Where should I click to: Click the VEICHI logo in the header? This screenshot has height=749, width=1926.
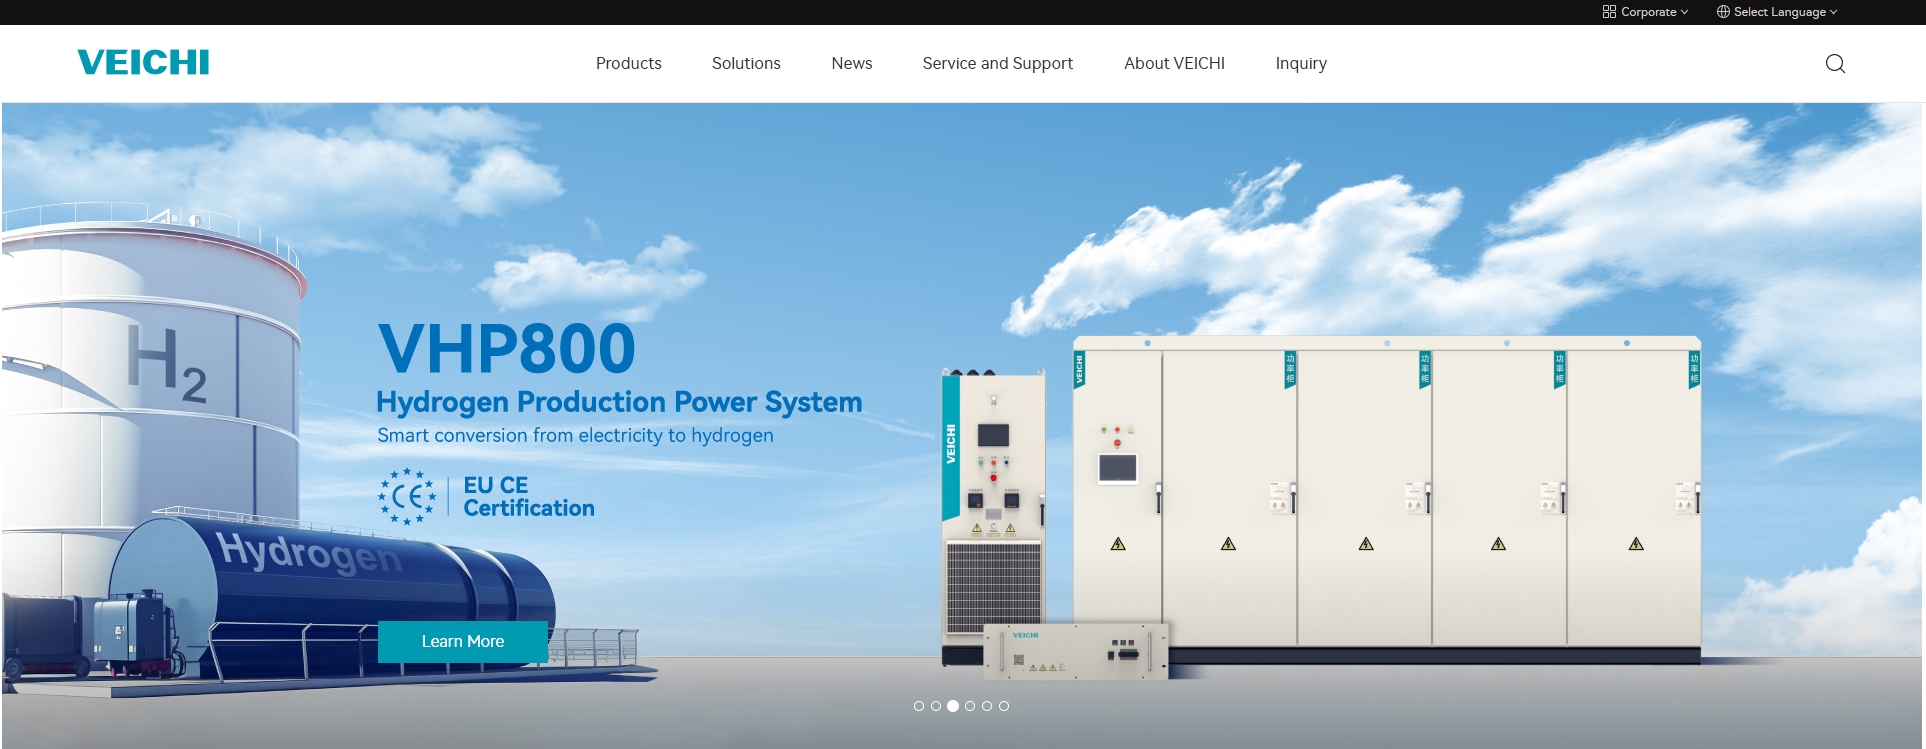143,63
